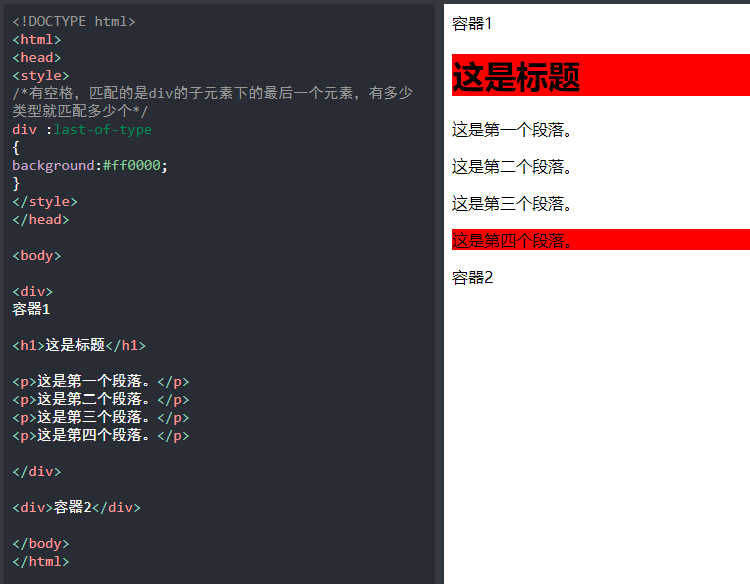This screenshot has width=750, height=584.
Task: Click the <!DOCTYPE html> line
Action: (74, 22)
